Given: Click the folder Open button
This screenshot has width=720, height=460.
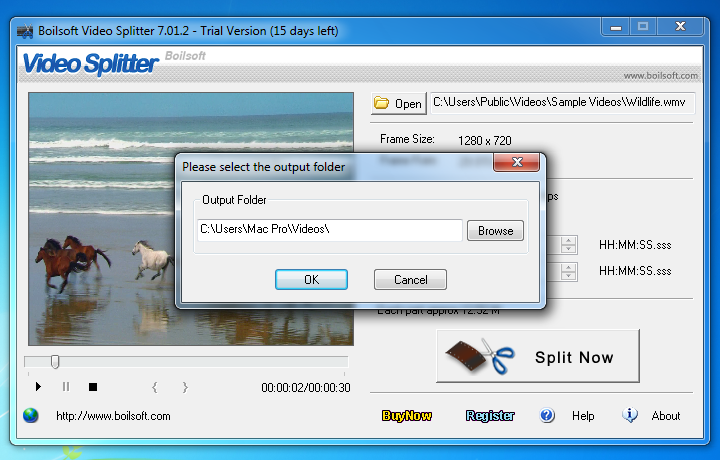Looking at the screenshot, I should point(399,103).
